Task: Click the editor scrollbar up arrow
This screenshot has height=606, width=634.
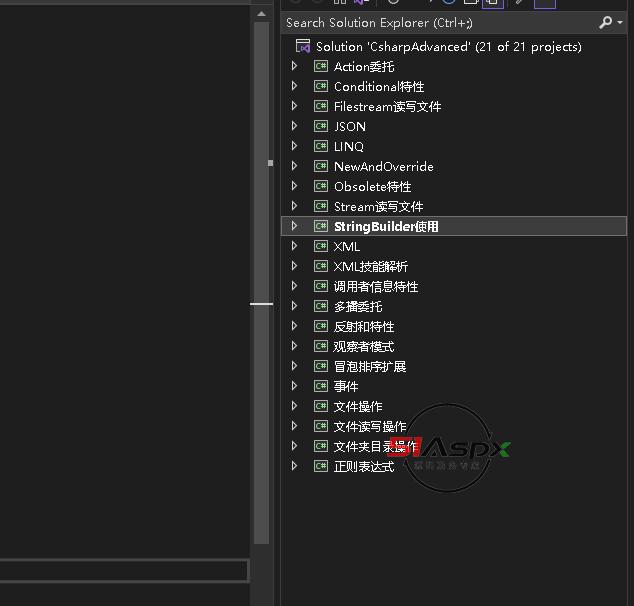Action: click(262, 14)
